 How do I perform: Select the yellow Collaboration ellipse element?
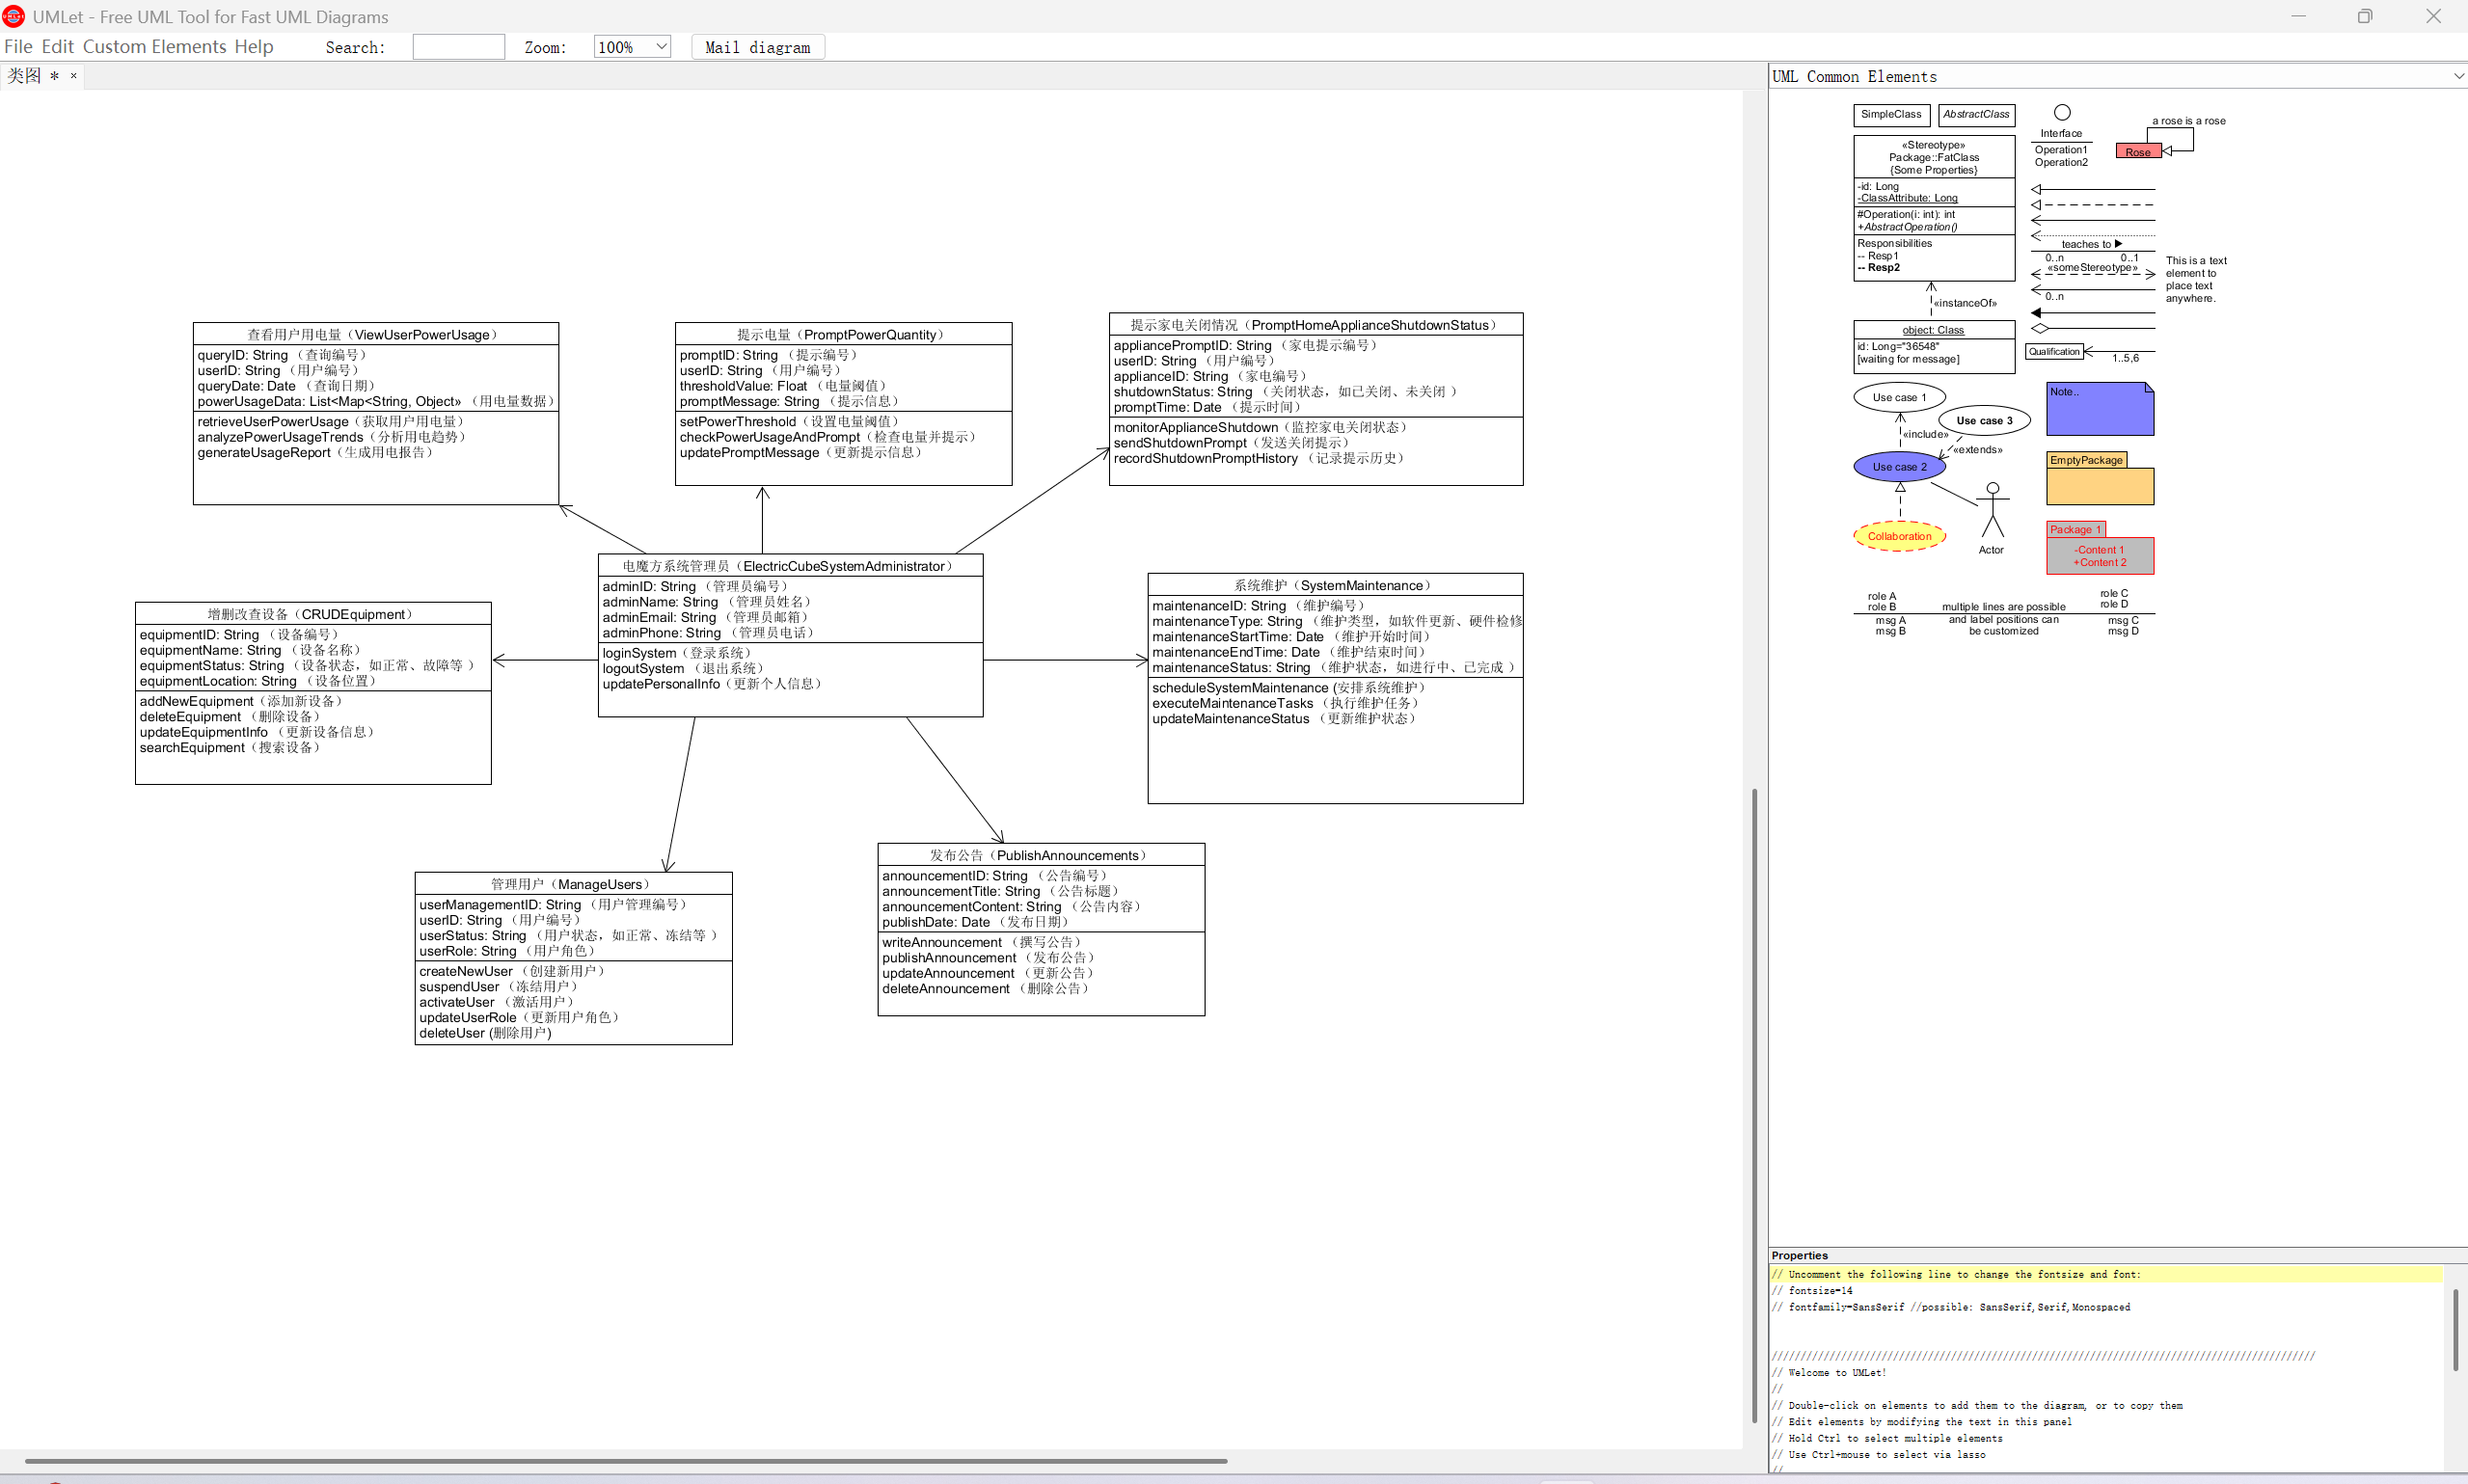click(x=1899, y=536)
